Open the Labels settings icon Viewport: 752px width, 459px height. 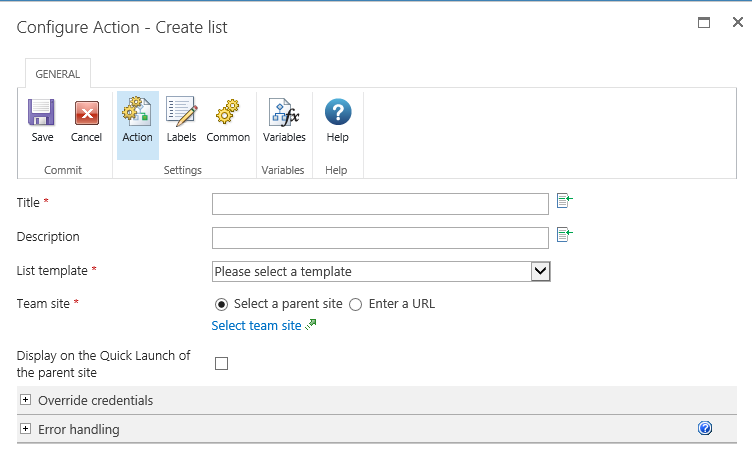click(181, 113)
